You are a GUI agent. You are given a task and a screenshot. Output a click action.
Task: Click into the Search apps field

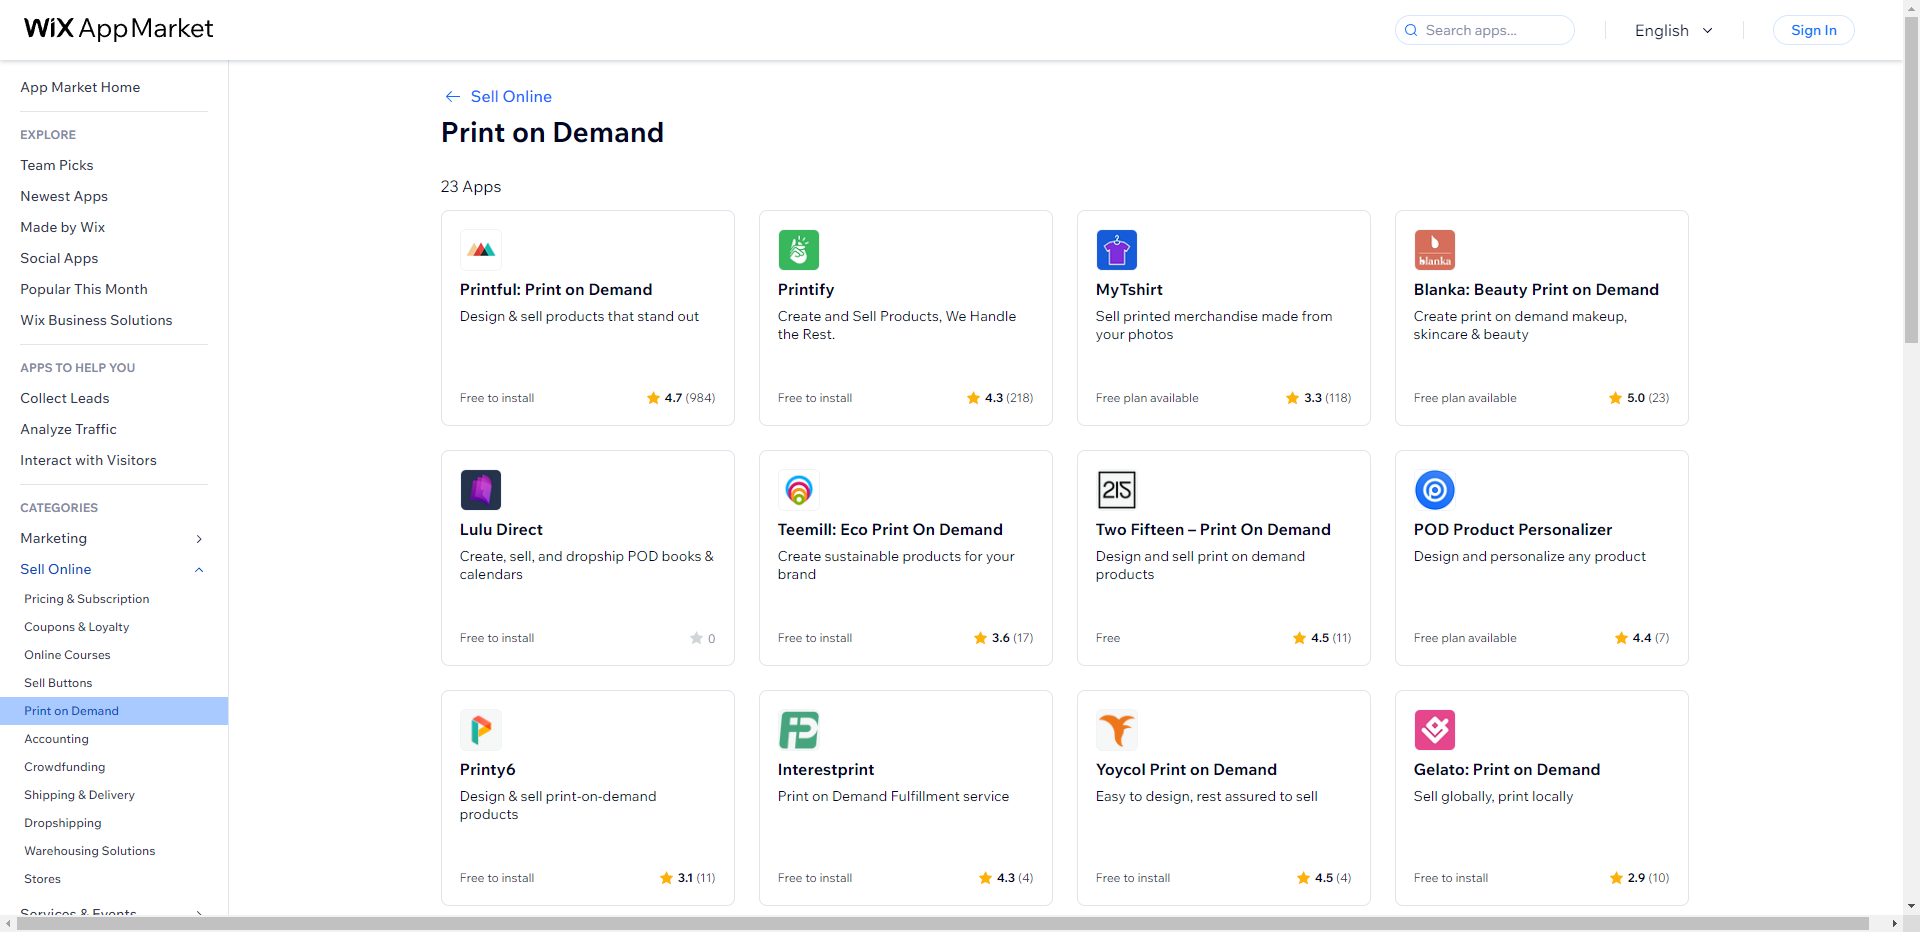click(1485, 30)
